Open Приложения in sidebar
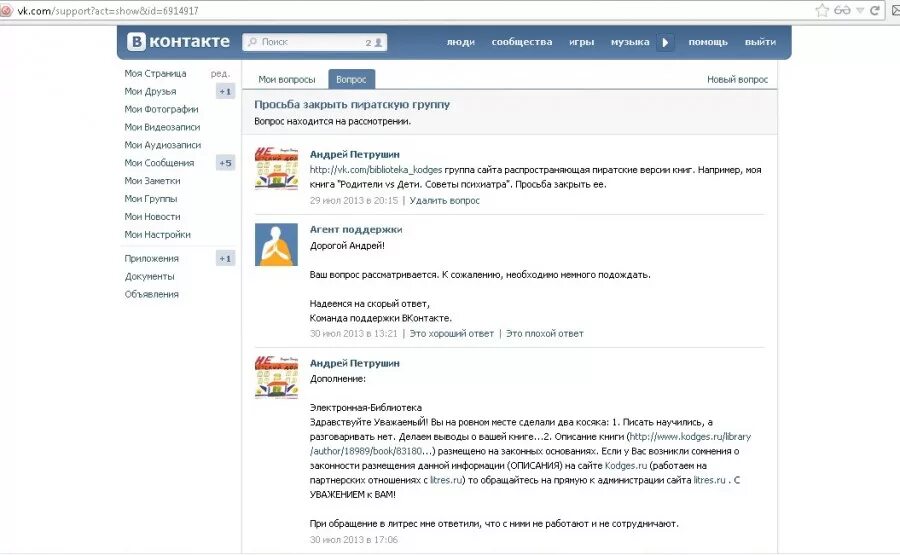 [152, 258]
